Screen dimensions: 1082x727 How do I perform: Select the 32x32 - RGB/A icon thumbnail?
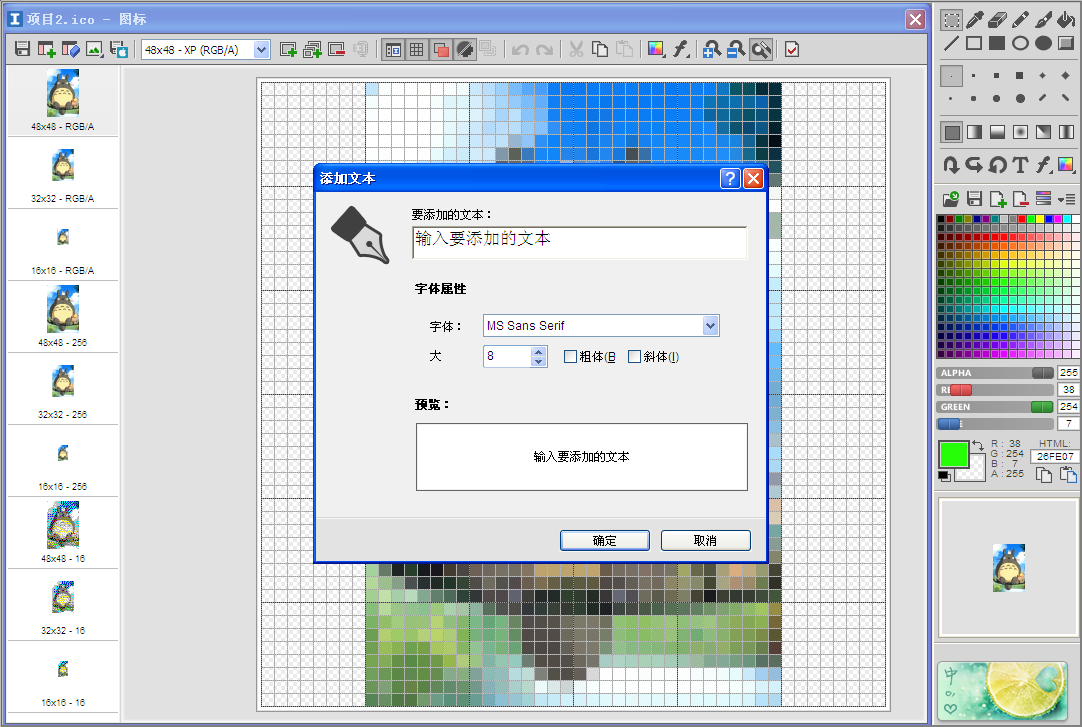click(62, 165)
